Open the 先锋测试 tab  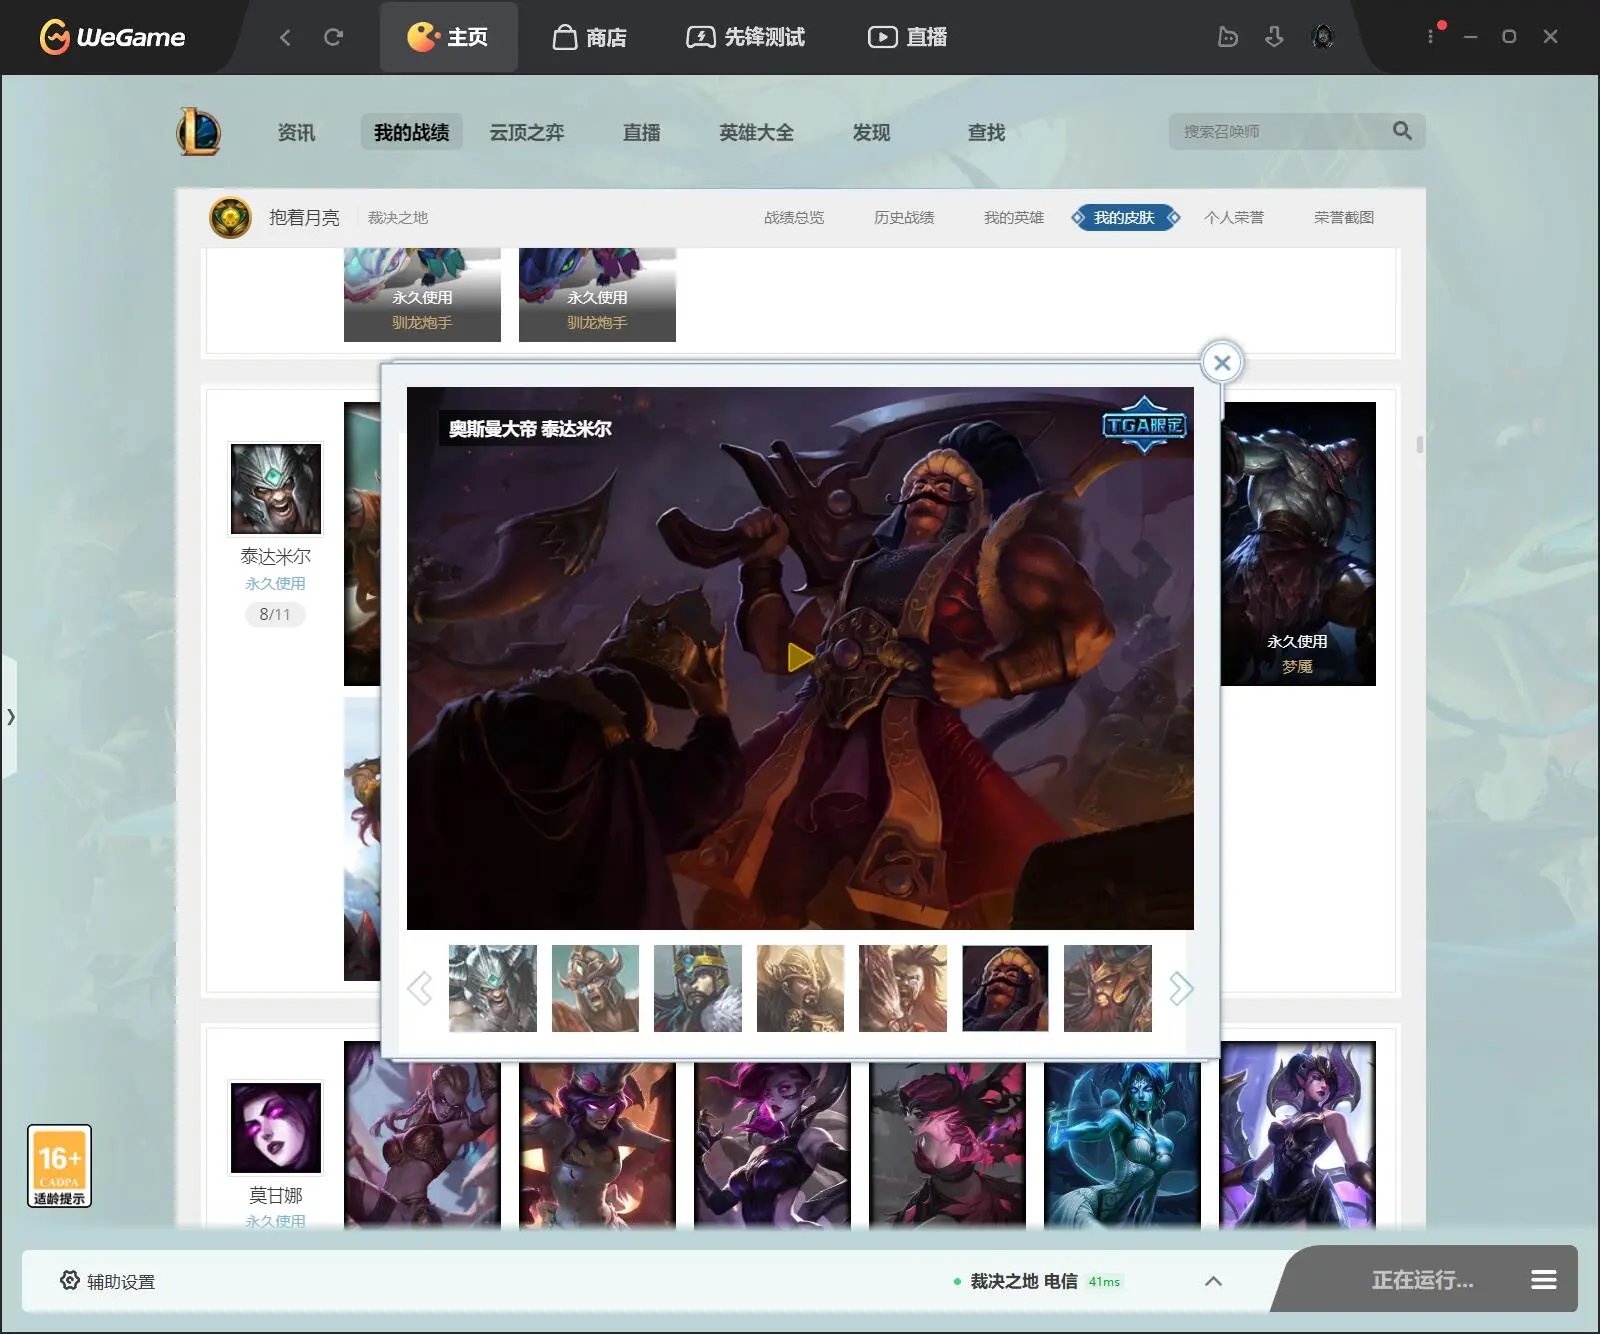point(745,37)
